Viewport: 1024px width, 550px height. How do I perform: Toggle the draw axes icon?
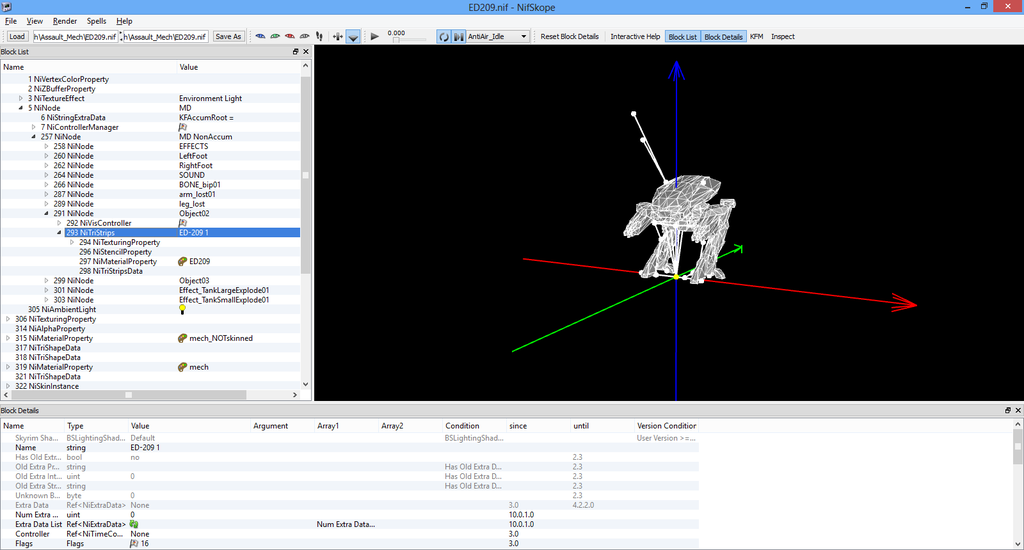click(338, 37)
